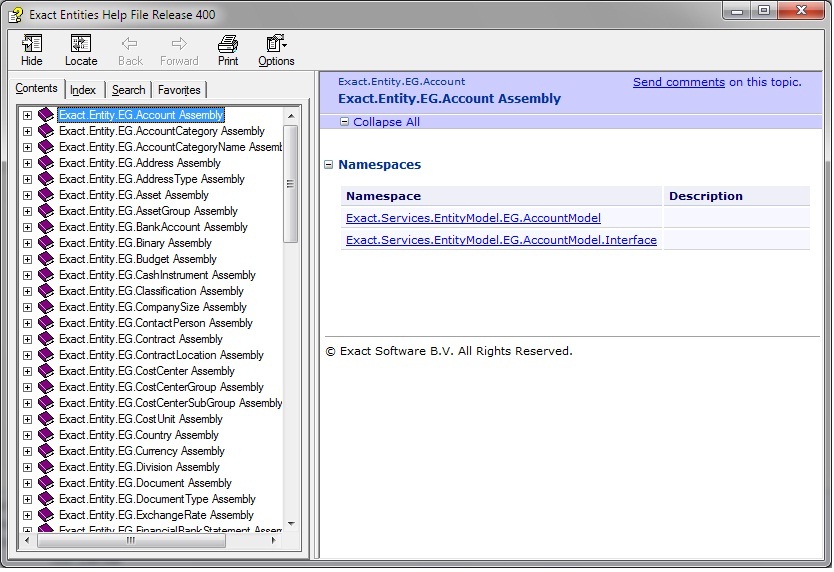Click book icon for Exact.Entity.EG.Account Assembly

pos(46,115)
